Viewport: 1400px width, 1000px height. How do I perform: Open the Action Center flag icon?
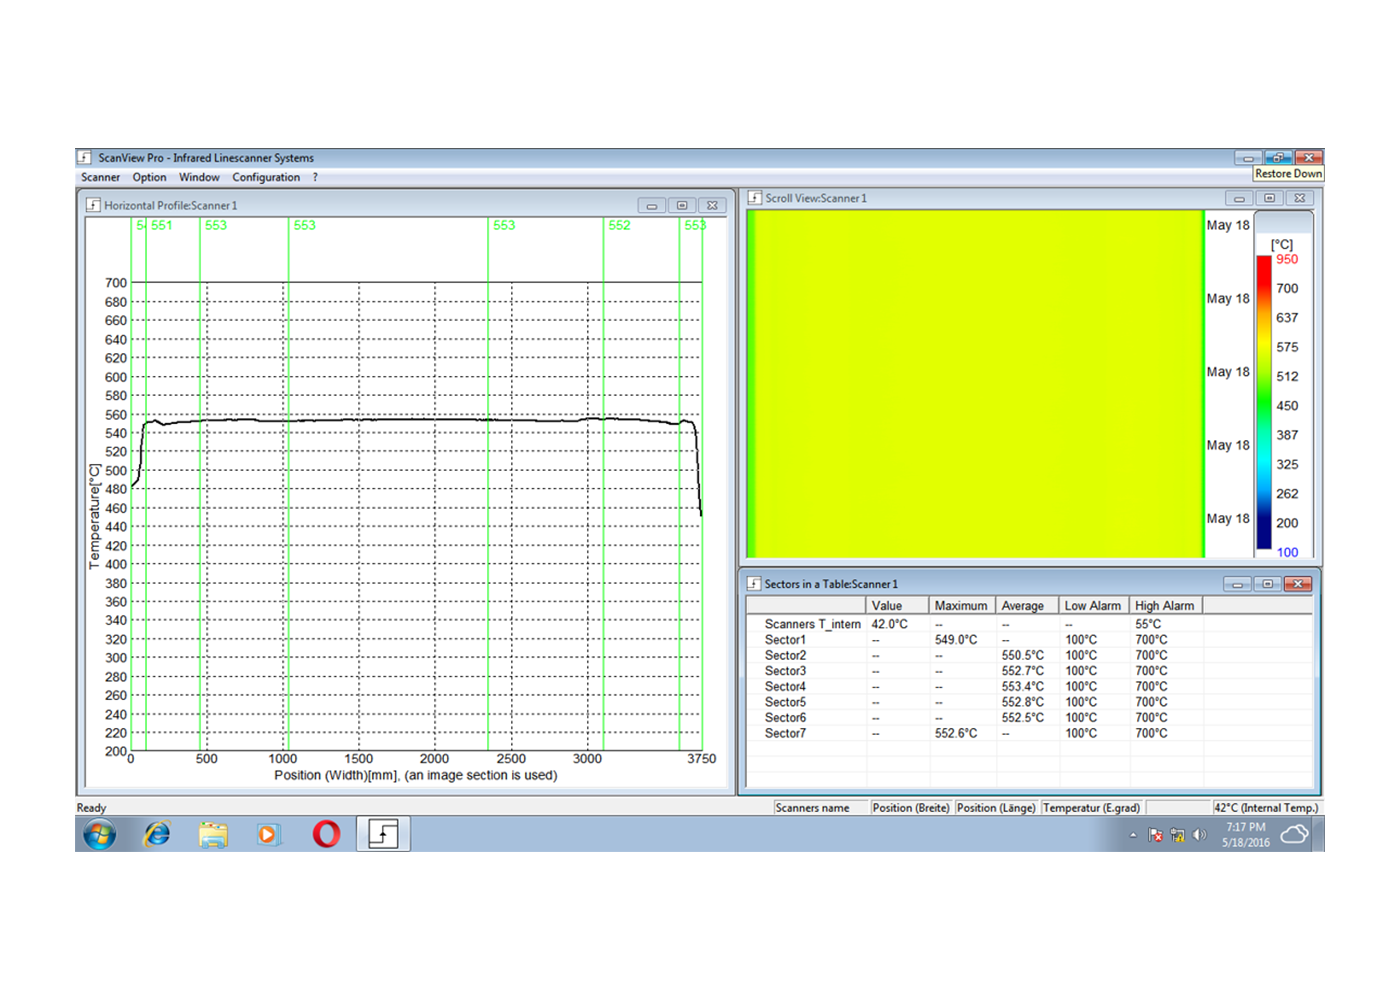tap(1156, 835)
